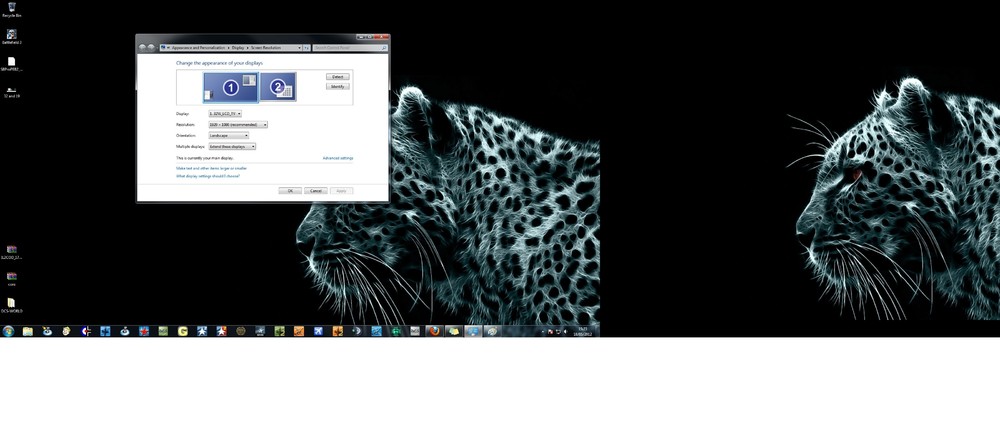Open the Resolution dropdown
1000x439 pixels.
[x=238, y=124]
